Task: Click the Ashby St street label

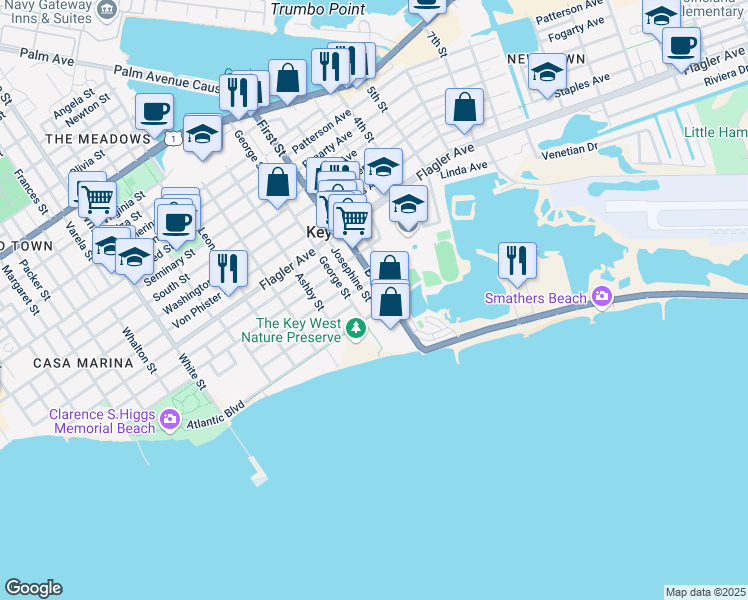Action: [309, 291]
